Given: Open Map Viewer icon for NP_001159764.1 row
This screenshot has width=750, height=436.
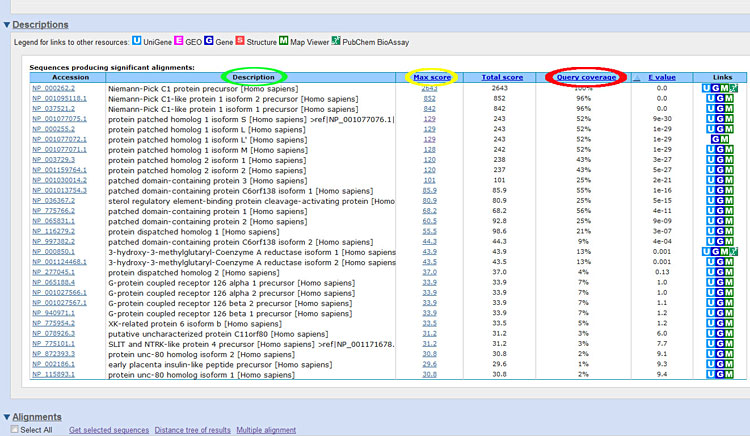Looking at the screenshot, I should coord(729,170).
